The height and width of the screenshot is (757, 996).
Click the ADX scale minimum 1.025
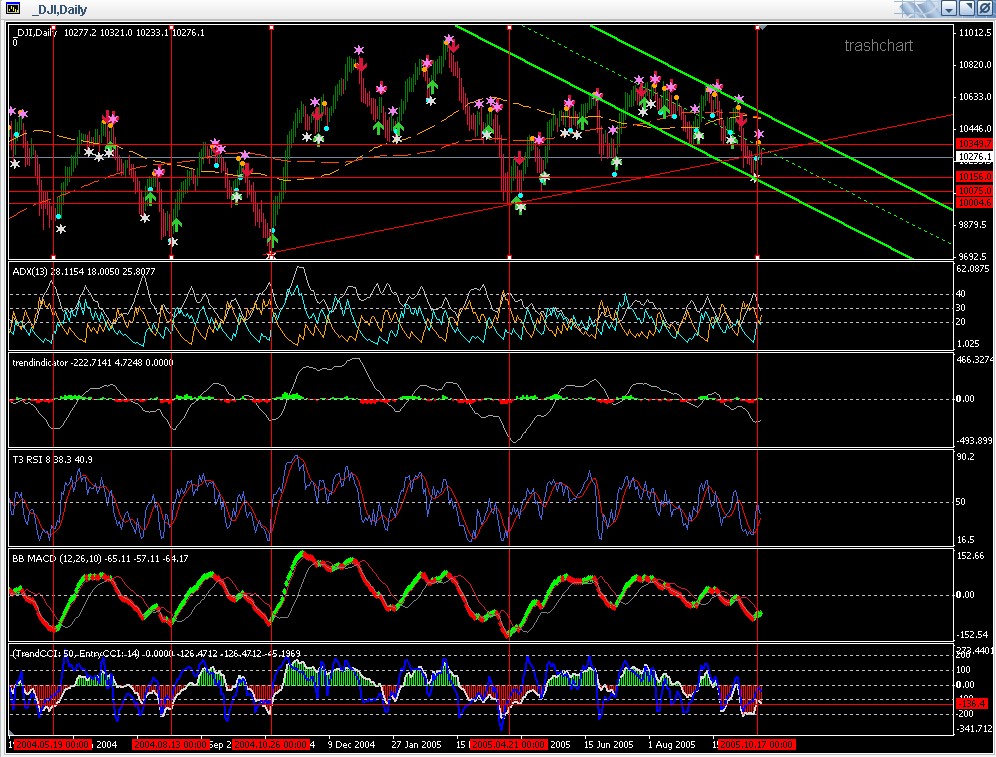pos(968,344)
